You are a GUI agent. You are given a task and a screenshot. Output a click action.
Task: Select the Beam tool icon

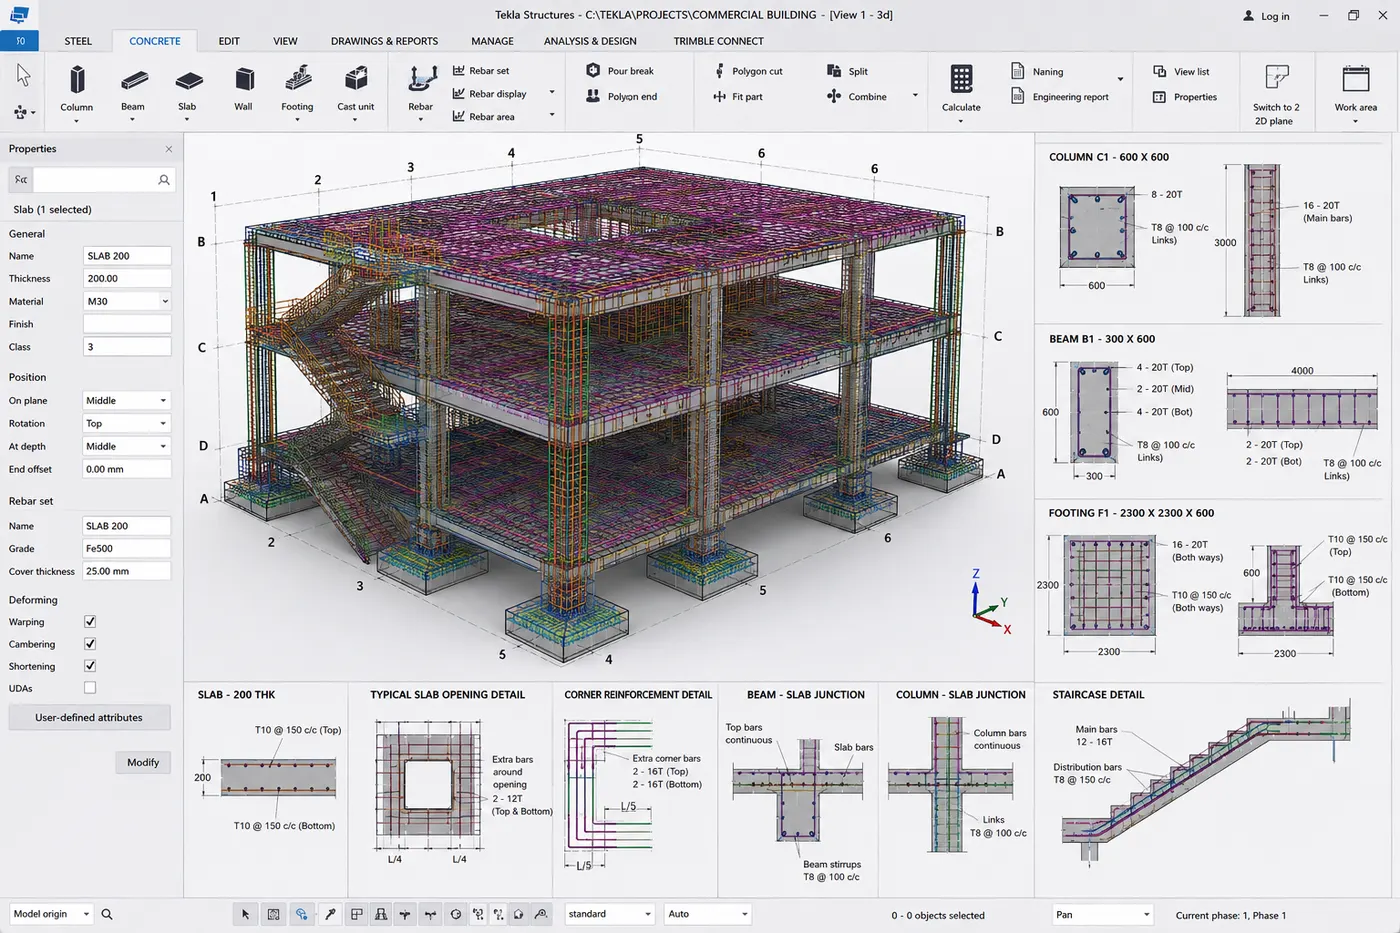[x=133, y=80]
